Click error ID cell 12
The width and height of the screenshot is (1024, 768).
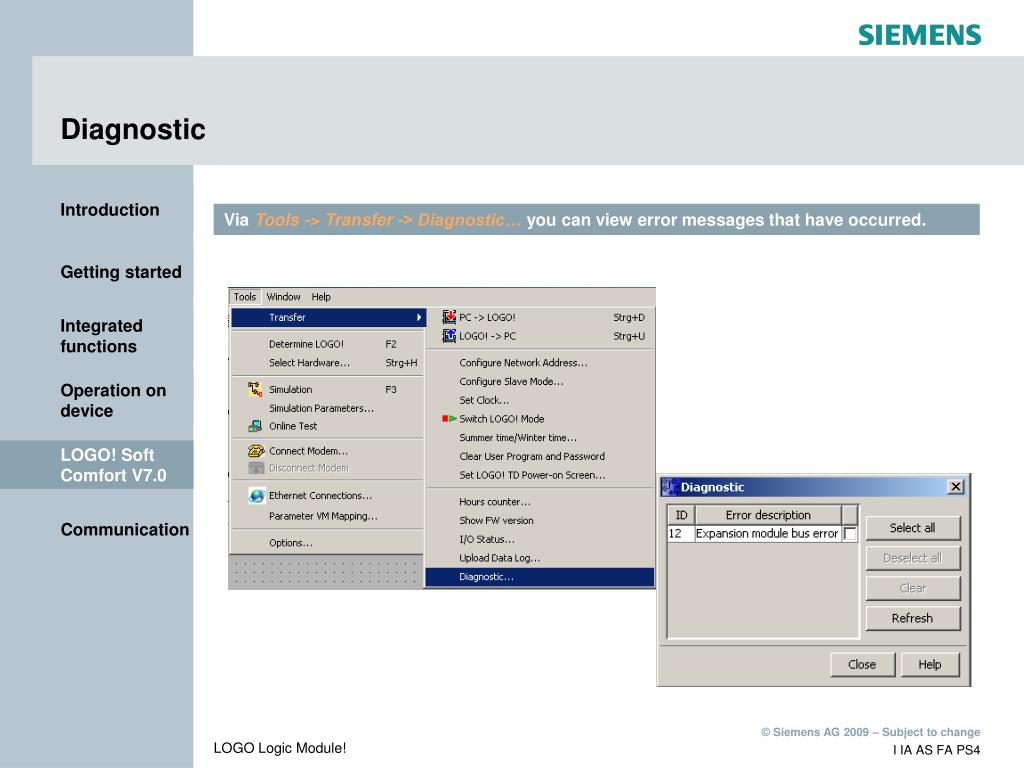click(x=680, y=534)
